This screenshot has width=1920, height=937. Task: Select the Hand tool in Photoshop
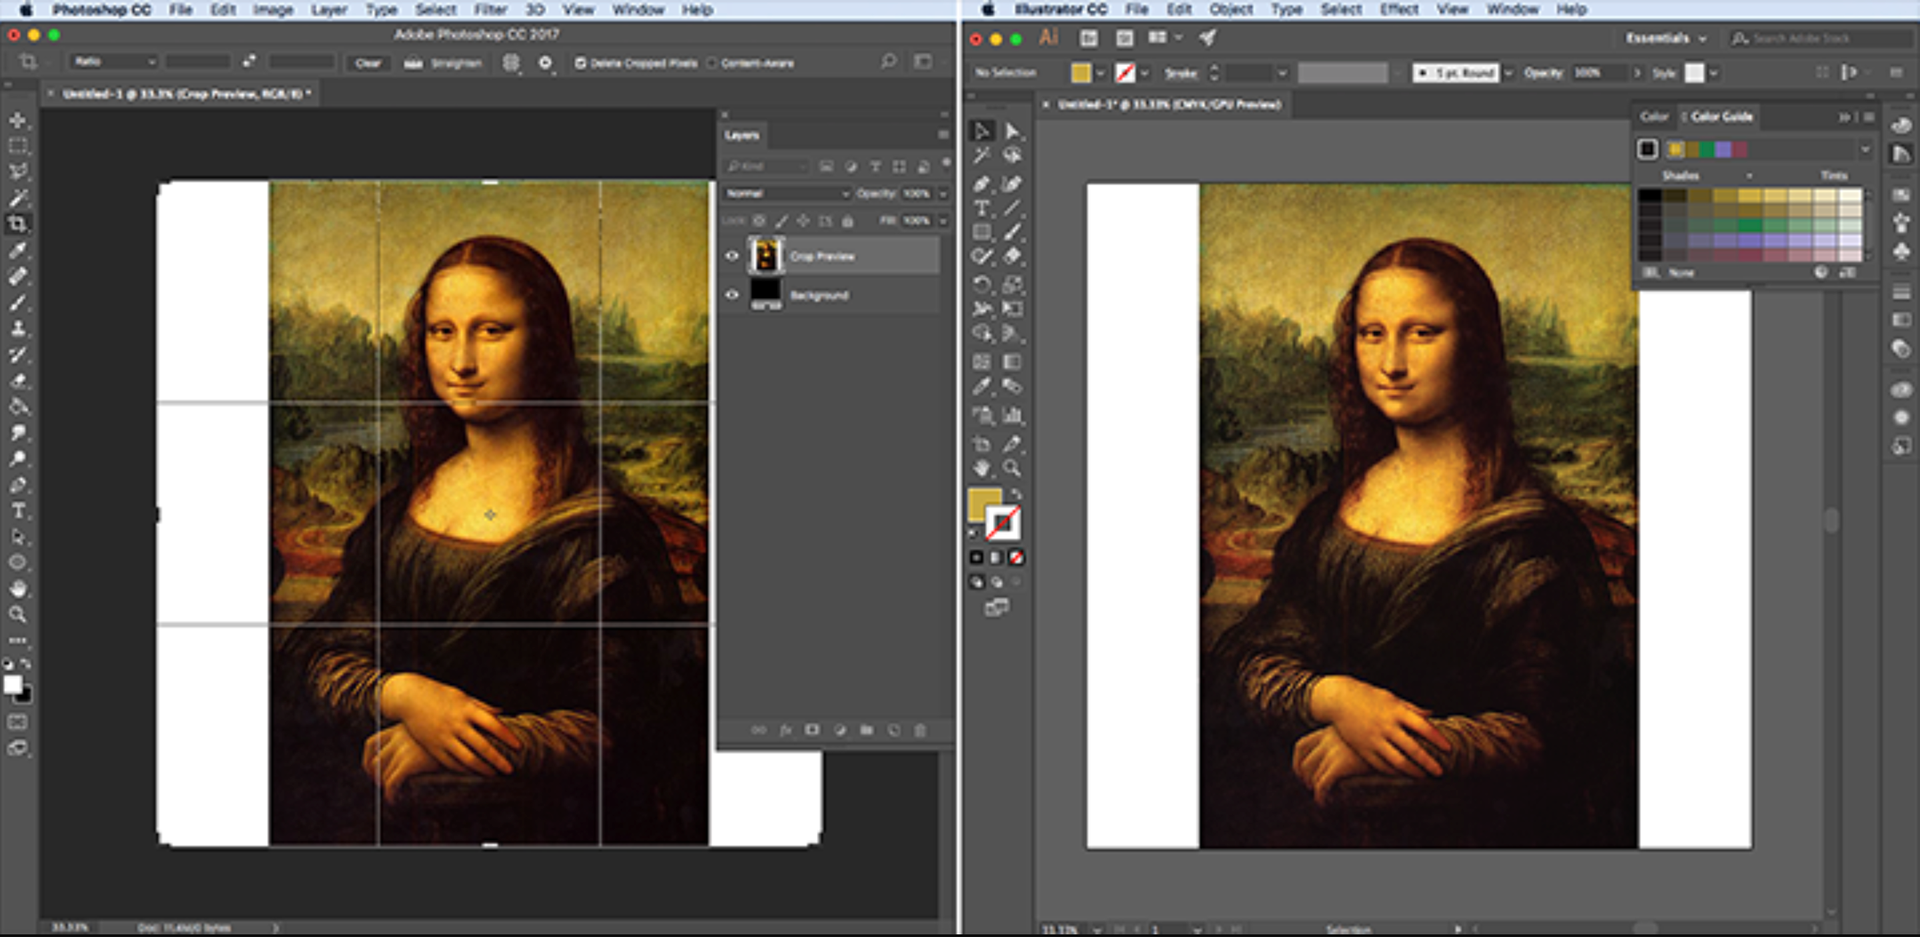click(x=18, y=589)
